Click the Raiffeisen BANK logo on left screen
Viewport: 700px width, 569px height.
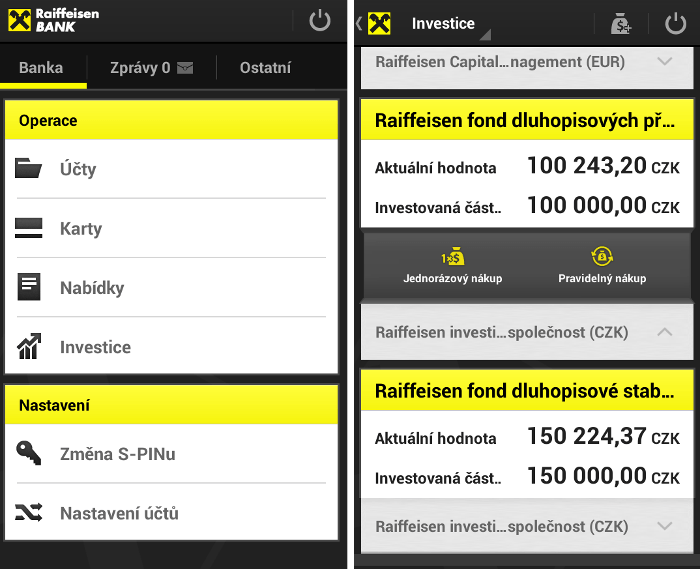pyautogui.click(x=54, y=20)
